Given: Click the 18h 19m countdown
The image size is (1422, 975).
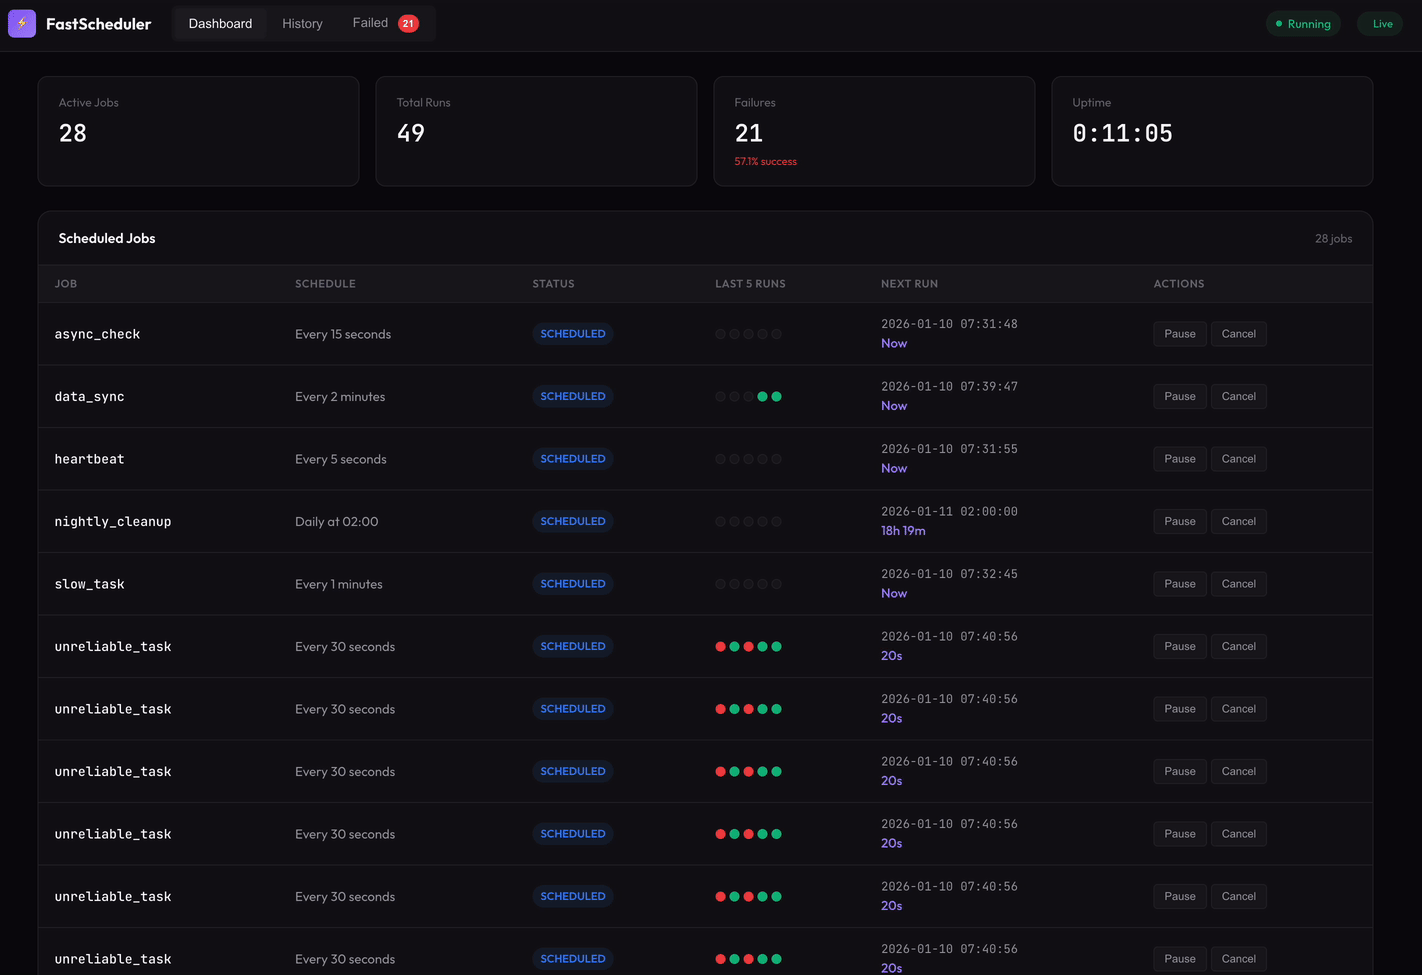Looking at the screenshot, I should pos(903,531).
